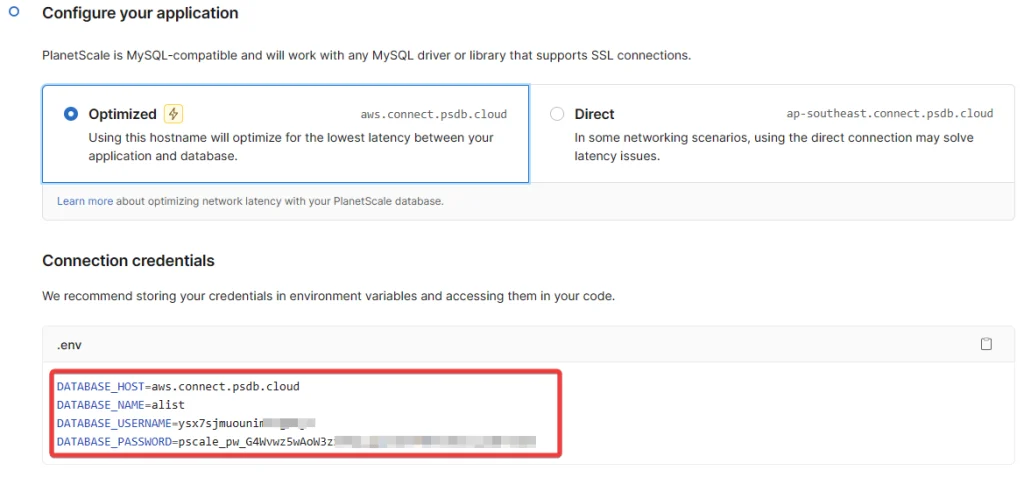Click the DATABASE_PASSWORD line
The image size is (1024, 477).
pos(295,441)
